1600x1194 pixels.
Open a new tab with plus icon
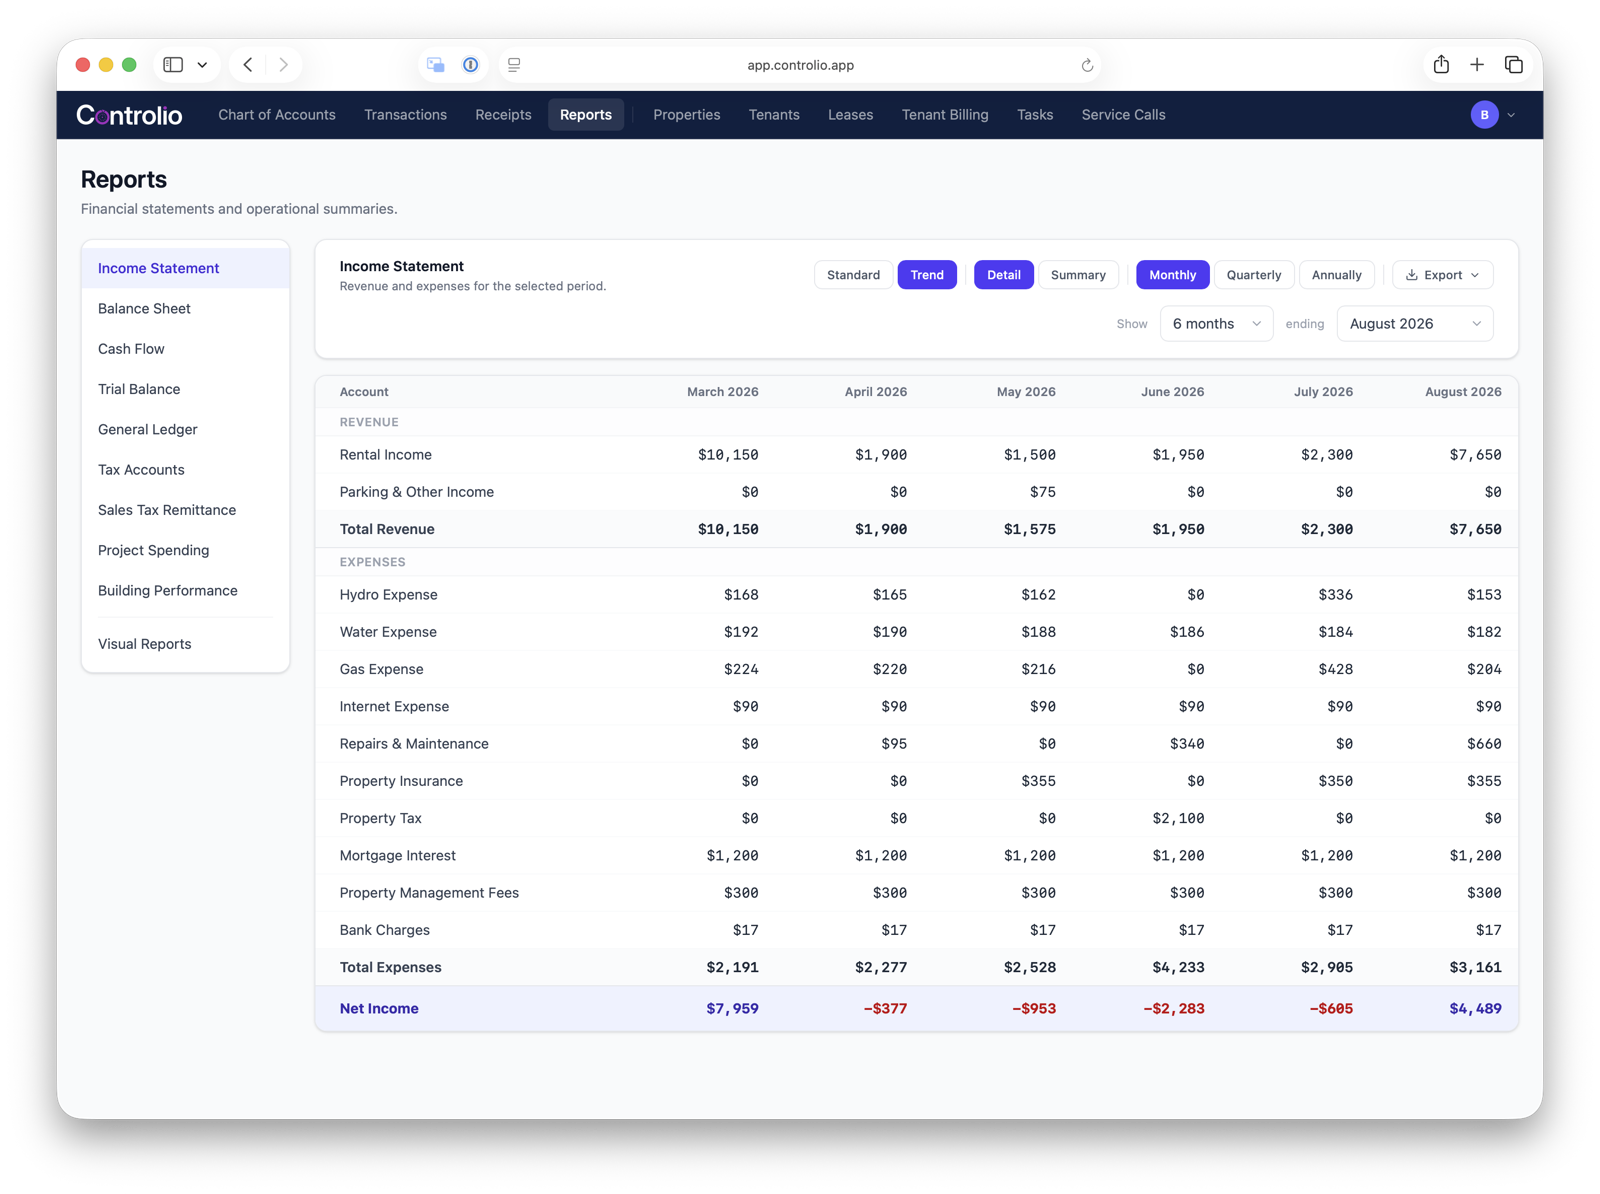(x=1477, y=65)
